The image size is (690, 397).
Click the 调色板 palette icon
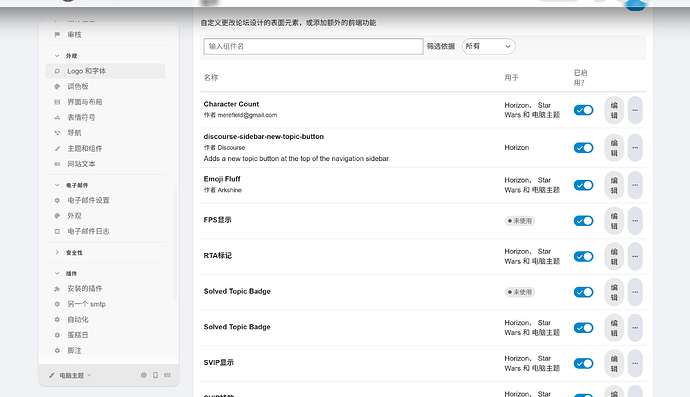pyautogui.click(x=57, y=87)
